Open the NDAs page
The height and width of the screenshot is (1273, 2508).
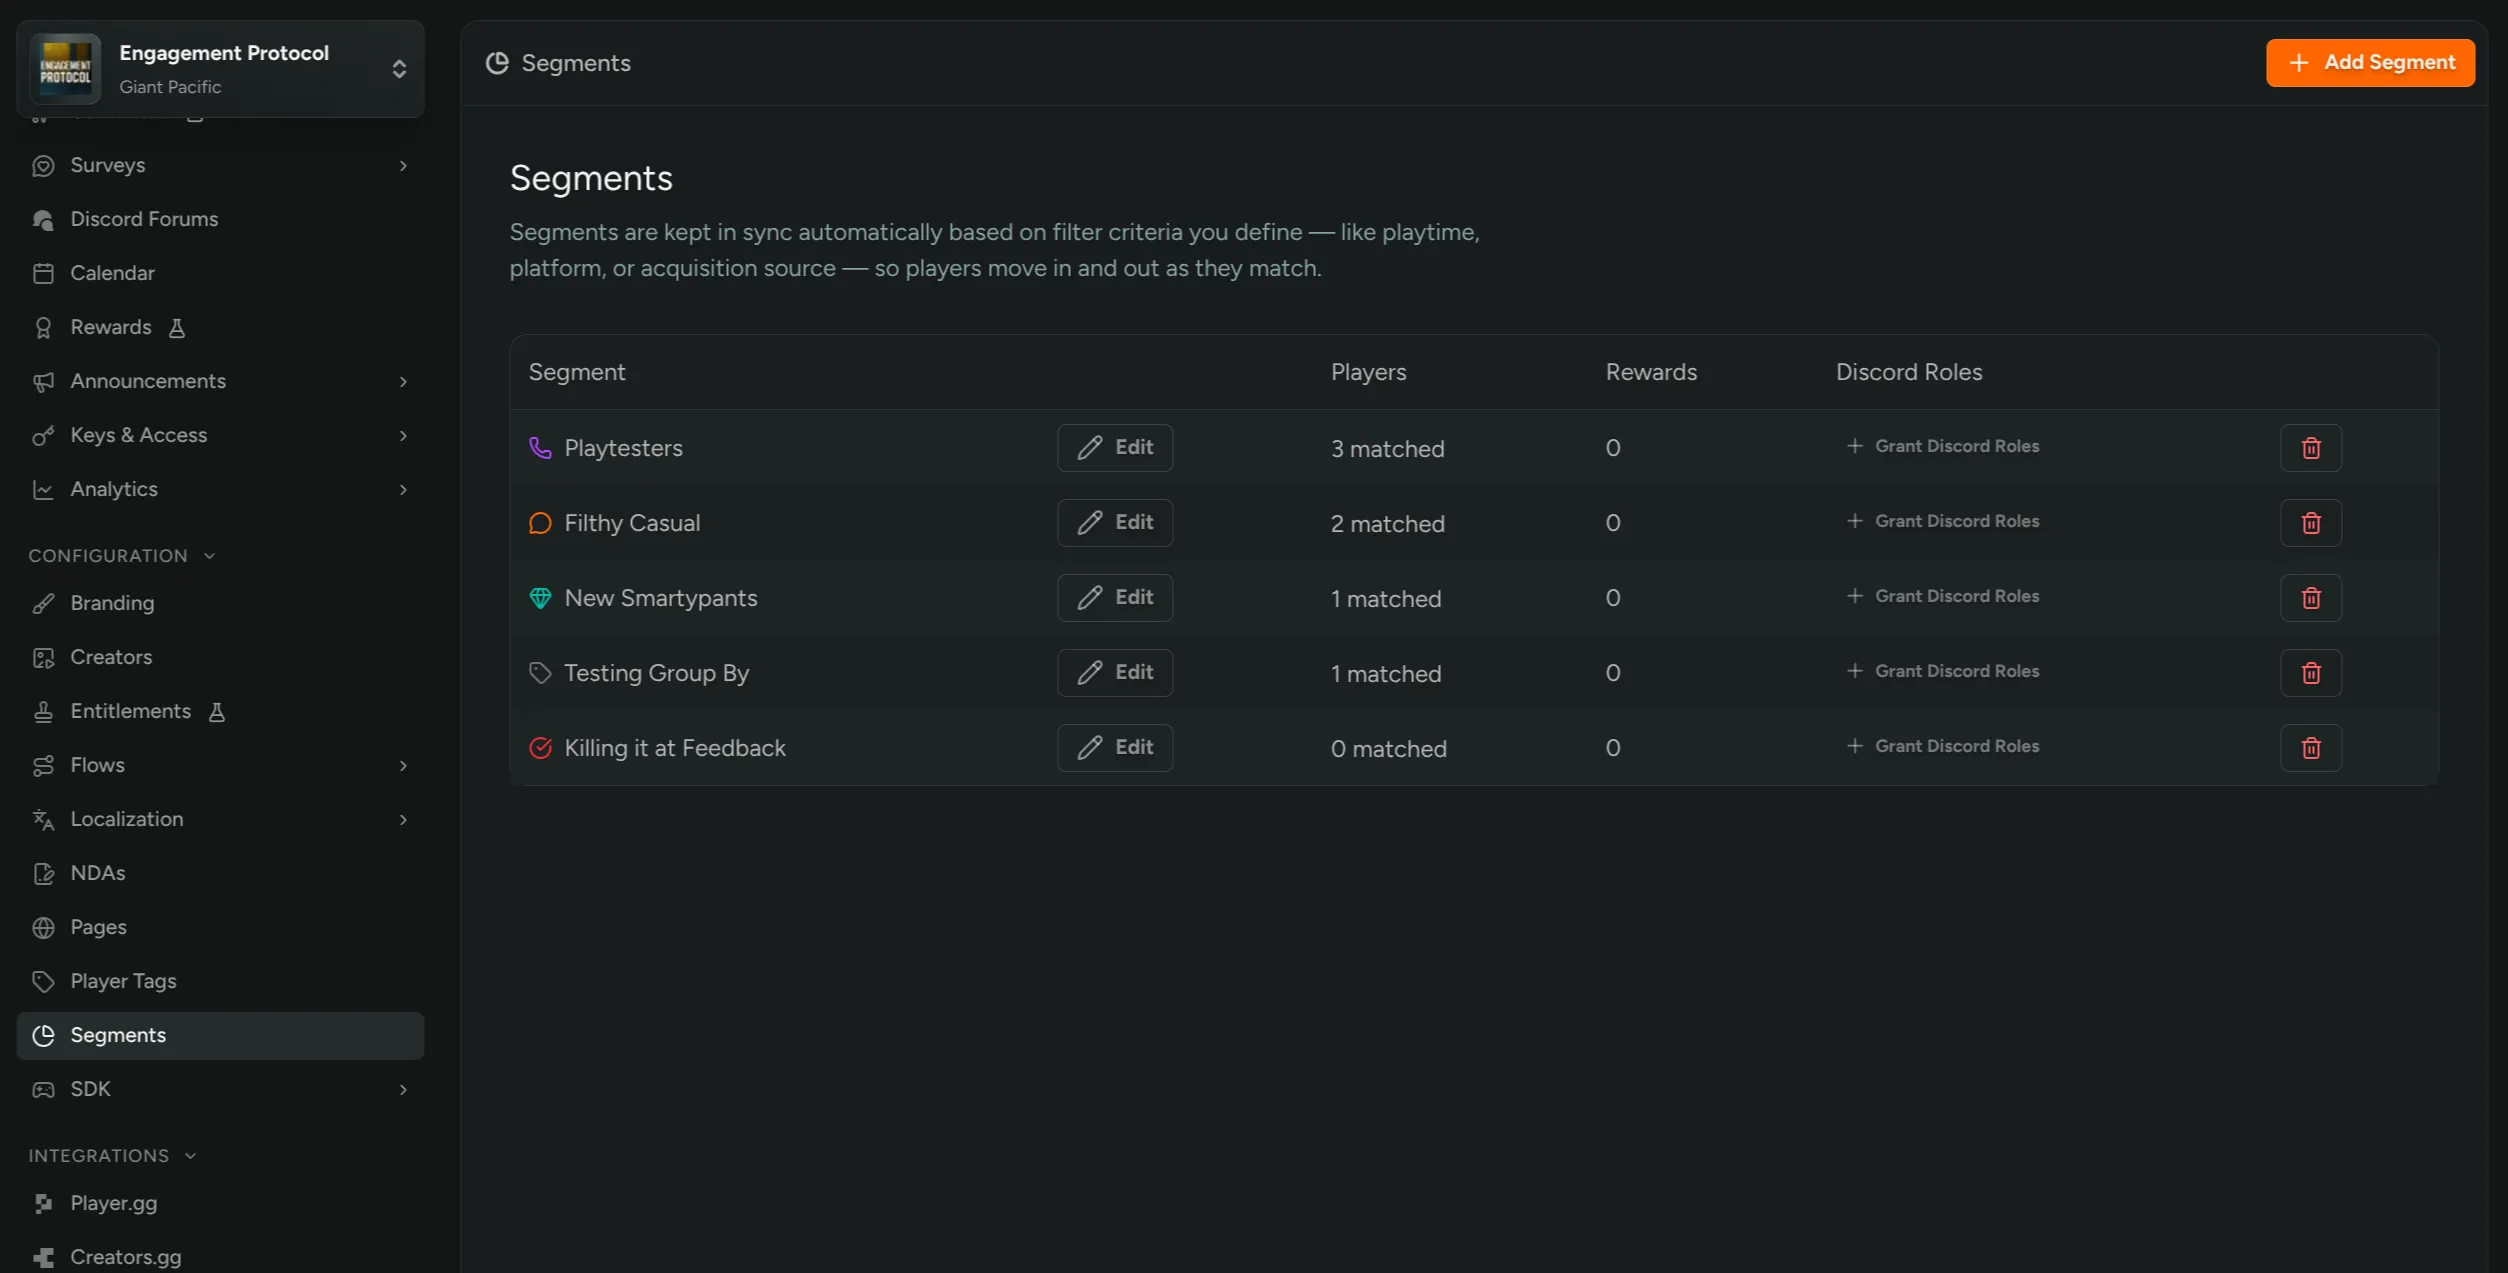[x=220, y=874]
